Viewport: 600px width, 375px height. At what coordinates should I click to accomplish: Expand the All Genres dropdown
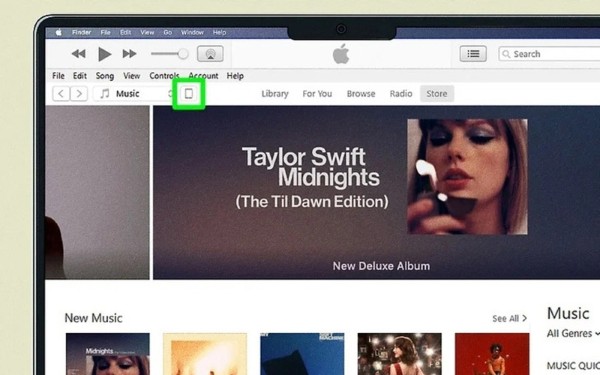573,334
